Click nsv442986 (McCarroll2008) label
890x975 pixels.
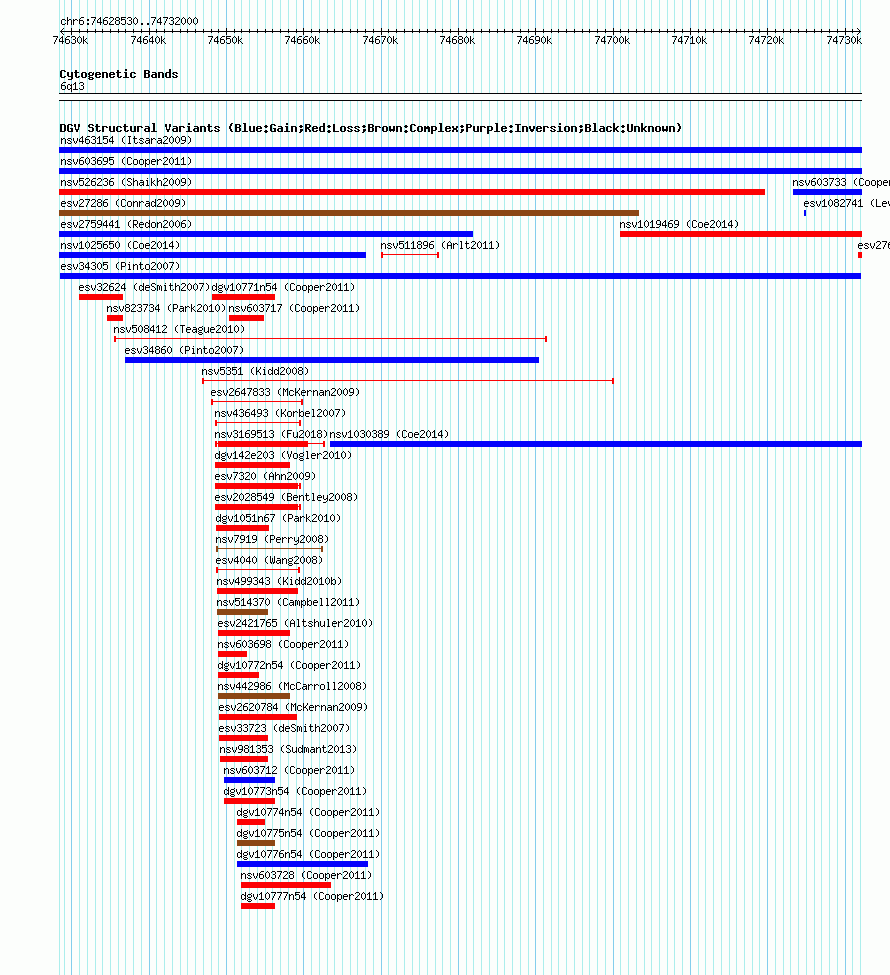tap(292, 686)
